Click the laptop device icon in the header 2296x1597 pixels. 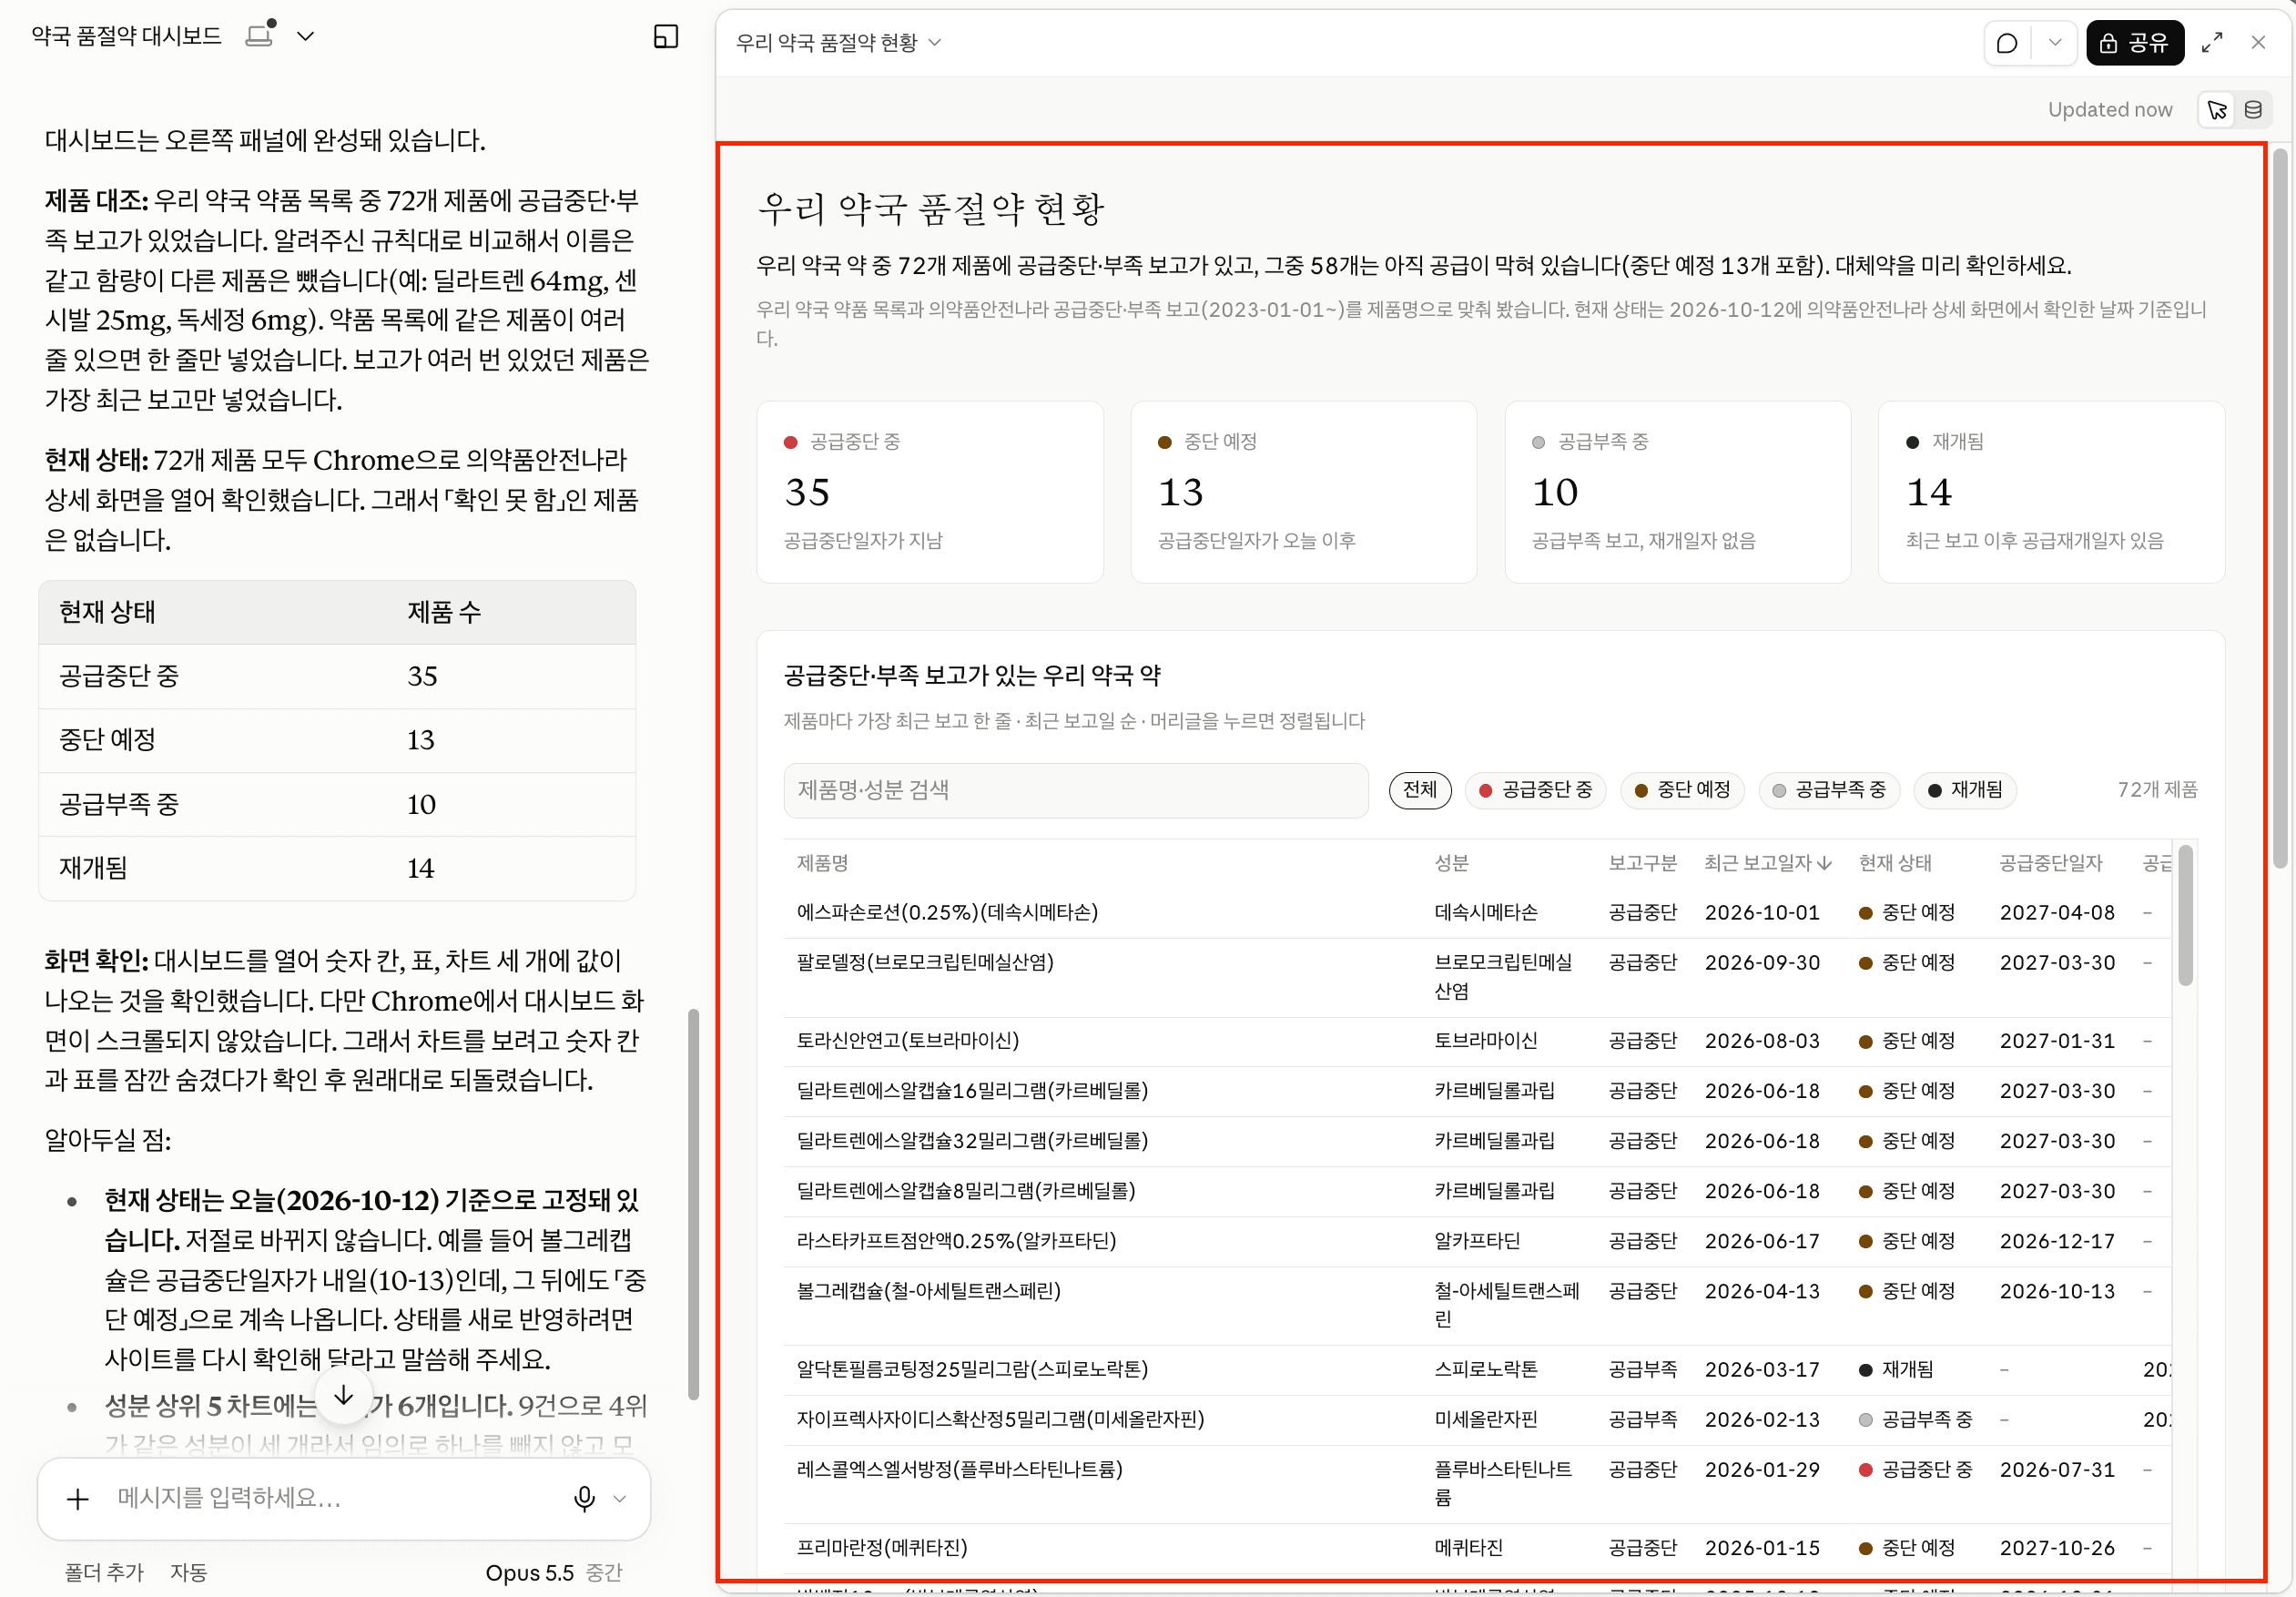point(260,35)
